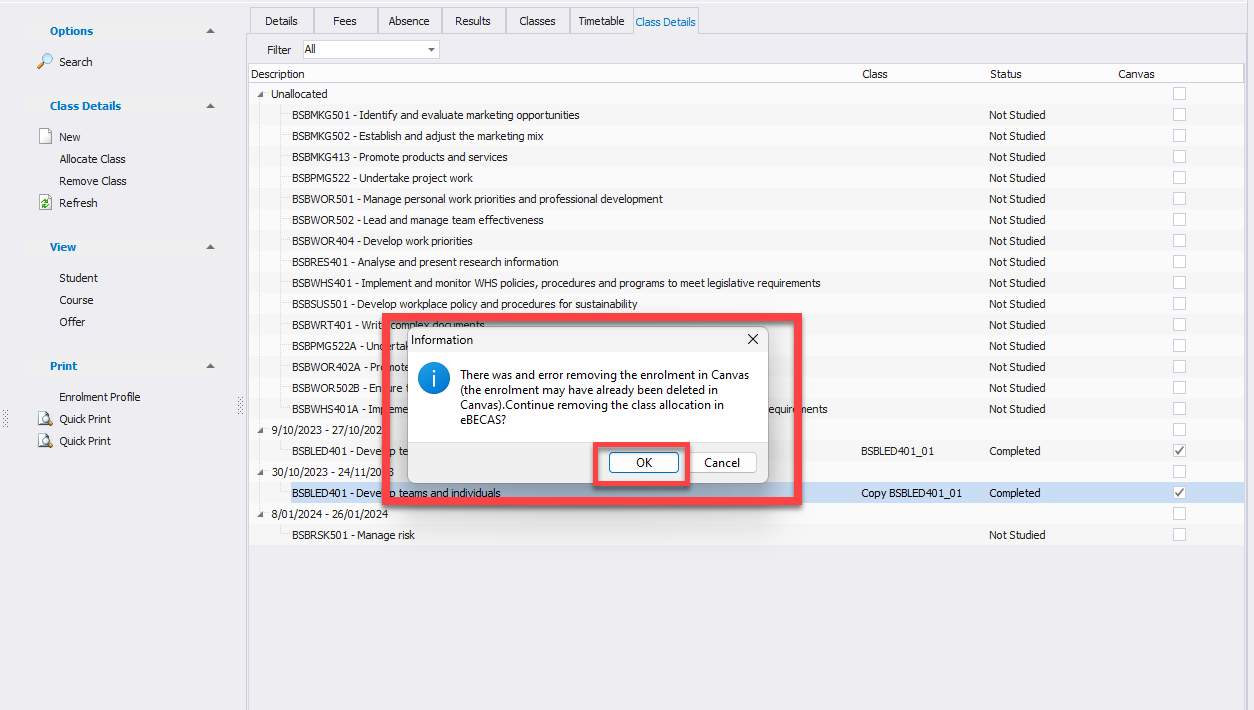Image resolution: width=1254 pixels, height=710 pixels.
Task: Collapse the Class Details sidebar section
Action: (x=210, y=106)
